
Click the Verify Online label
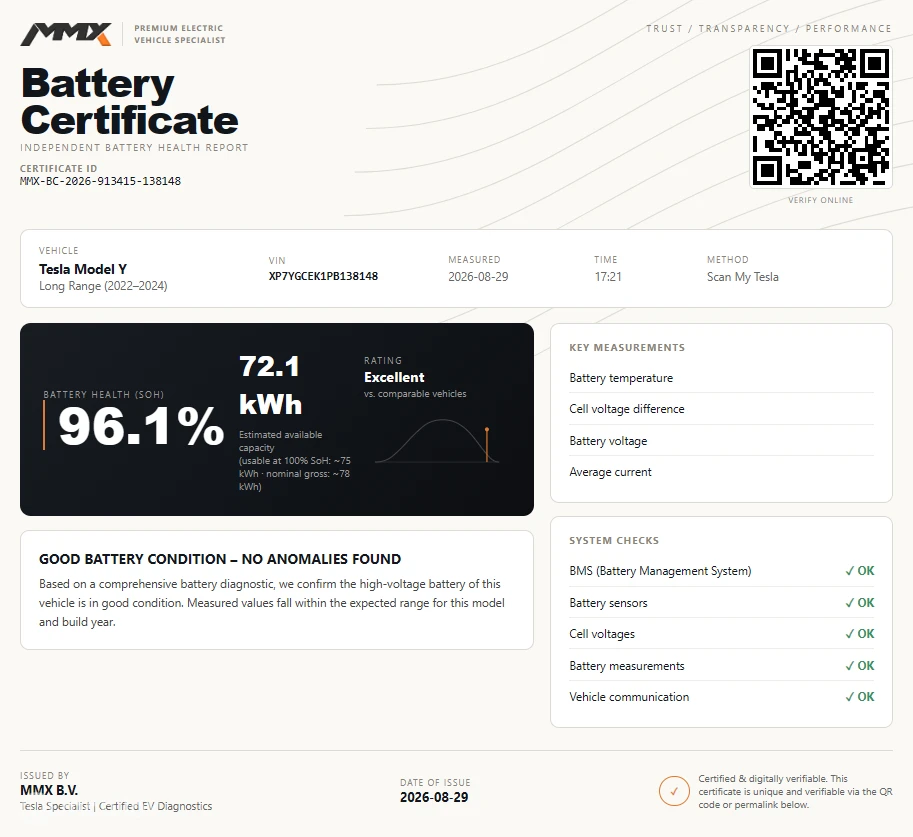(x=820, y=200)
